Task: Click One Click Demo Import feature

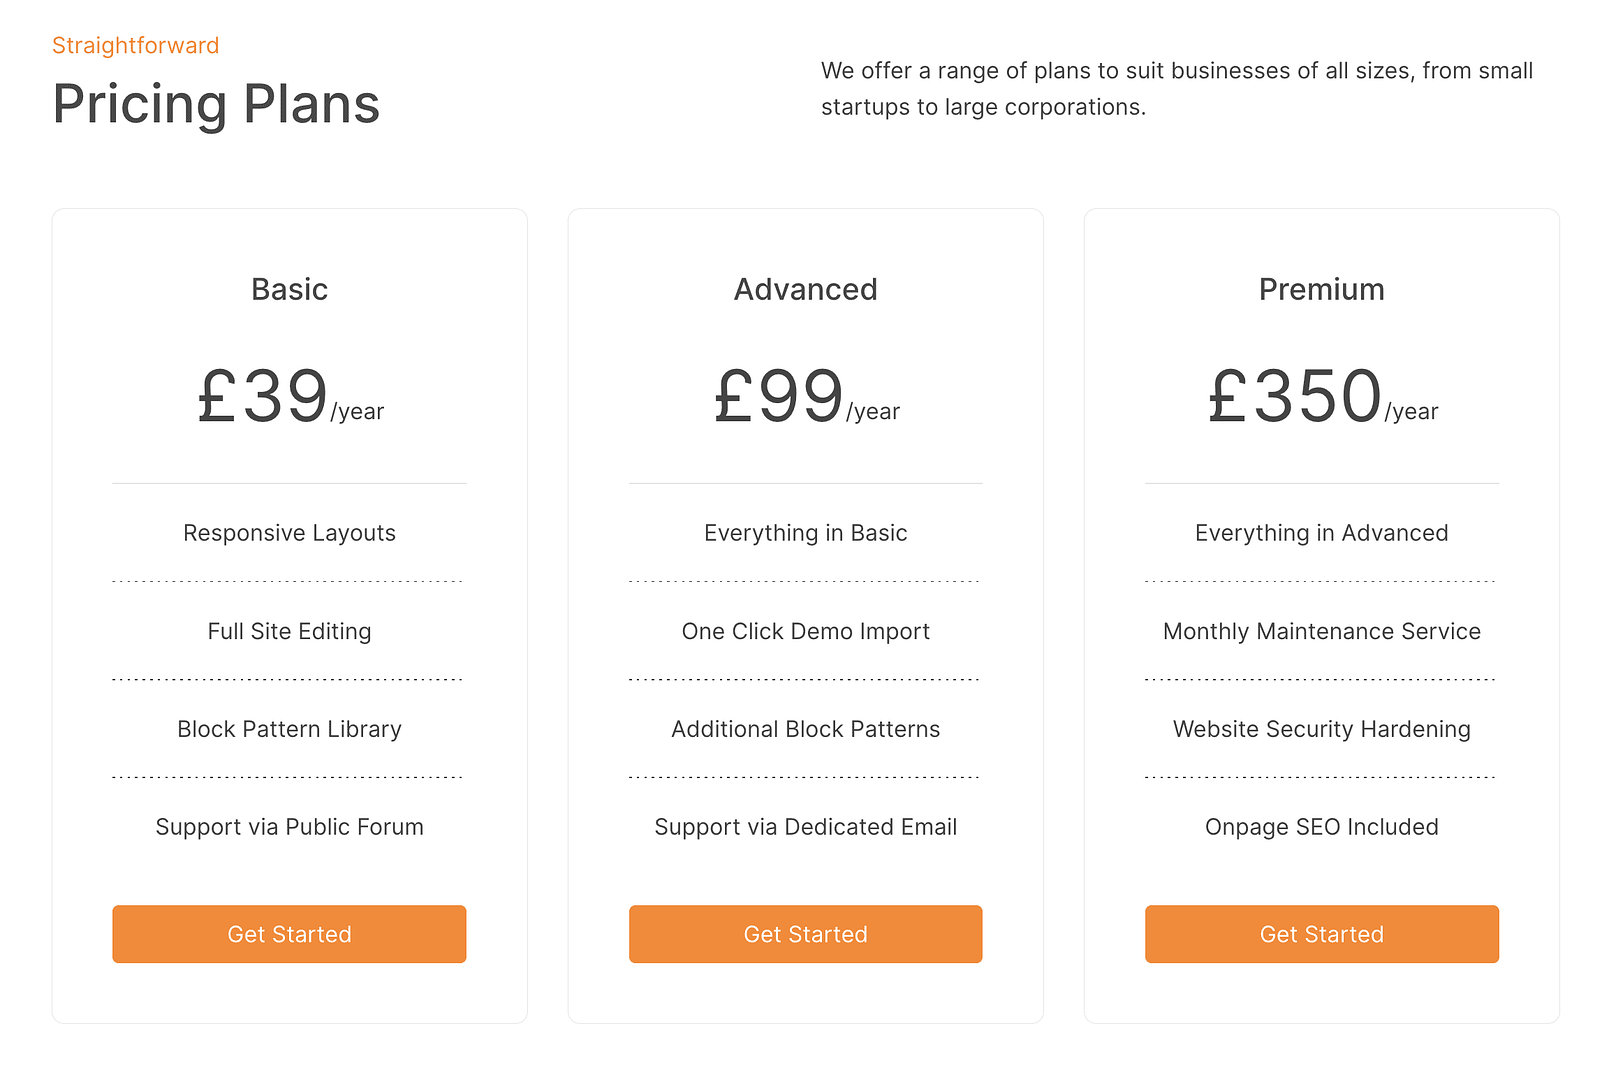Action: click(x=805, y=631)
